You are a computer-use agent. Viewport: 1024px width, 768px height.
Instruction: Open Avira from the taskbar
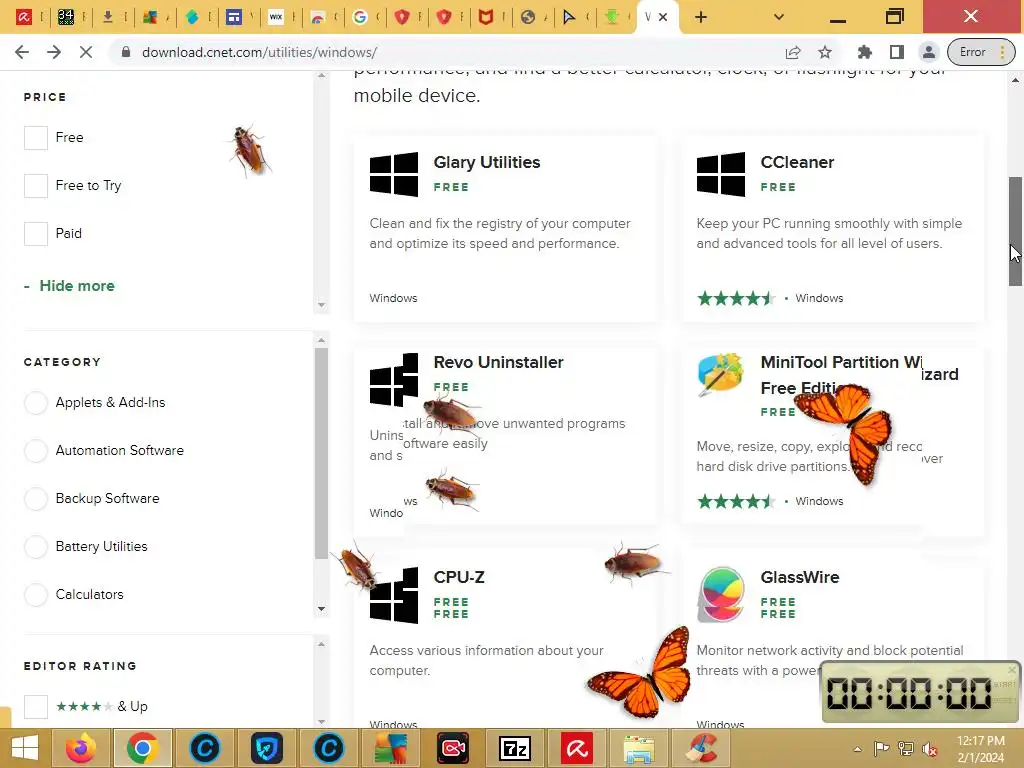577,748
